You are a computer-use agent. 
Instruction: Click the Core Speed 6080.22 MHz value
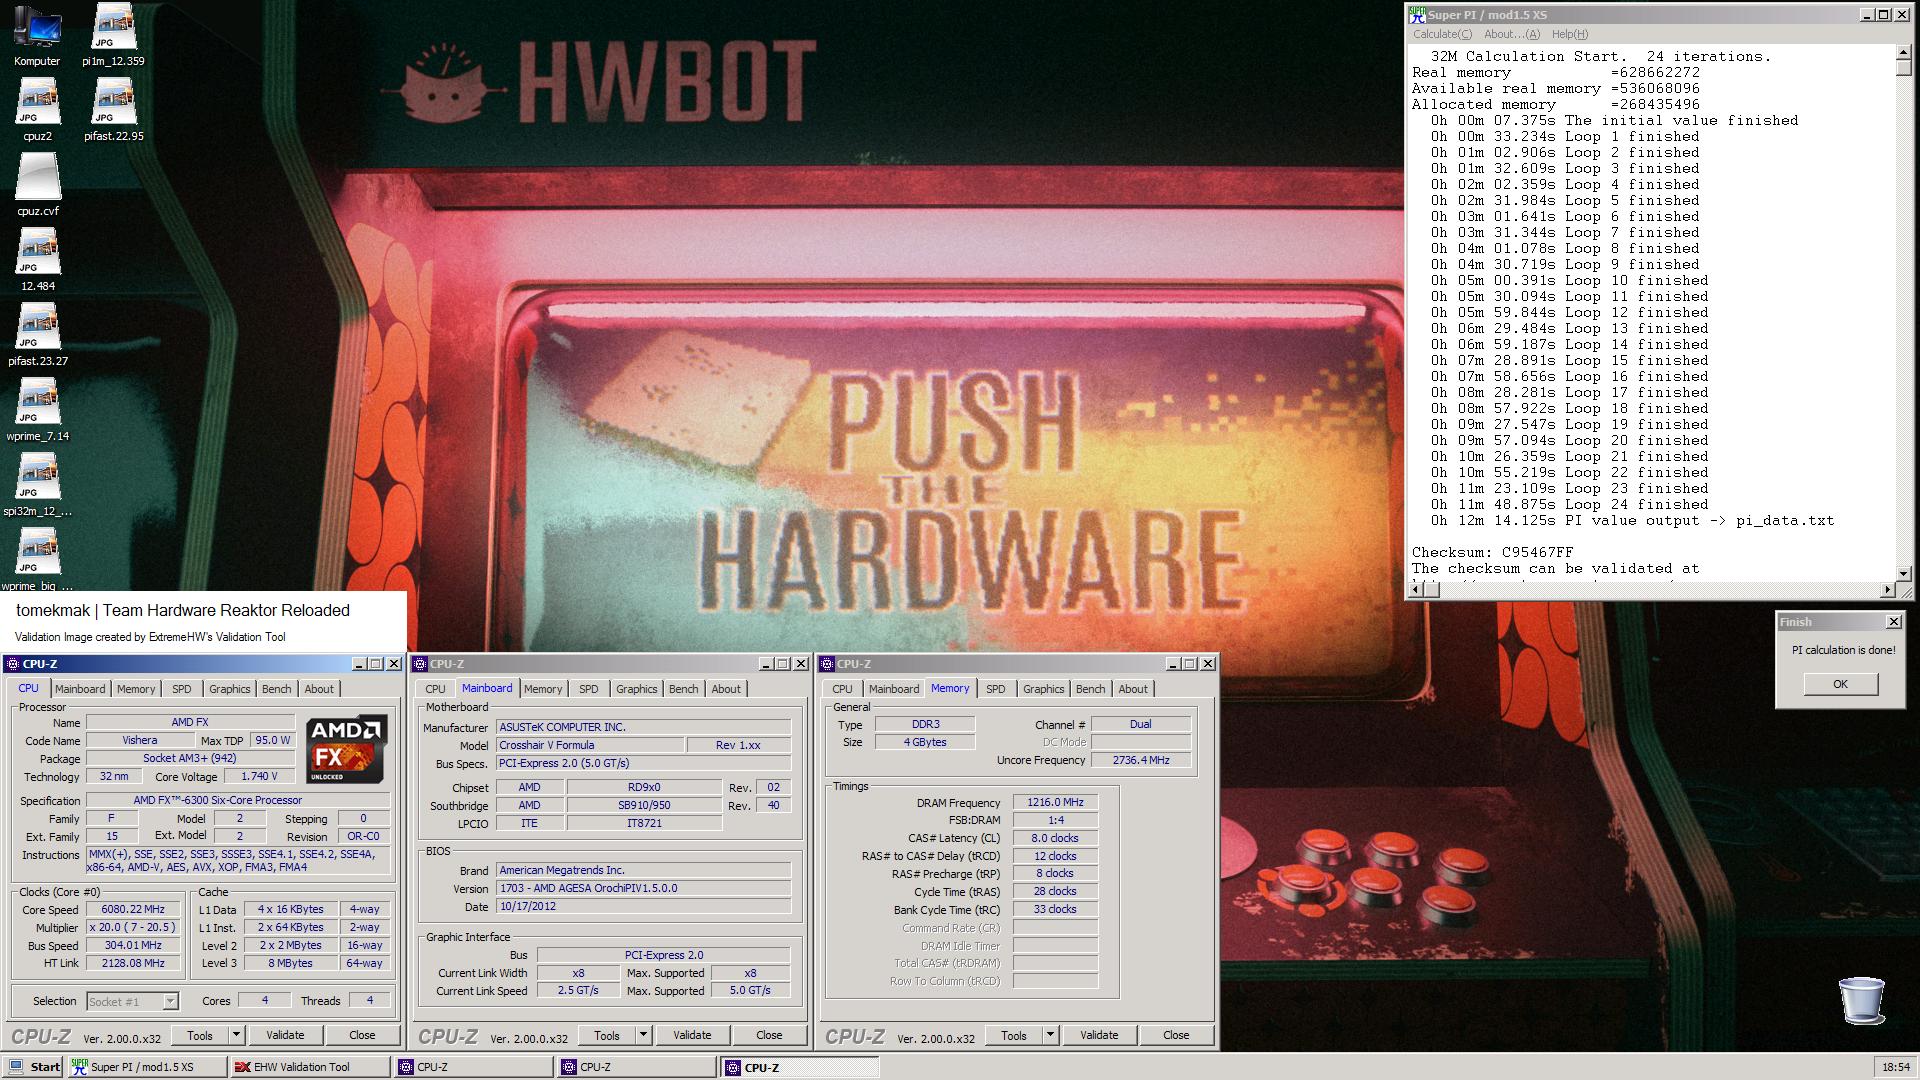(133, 910)
